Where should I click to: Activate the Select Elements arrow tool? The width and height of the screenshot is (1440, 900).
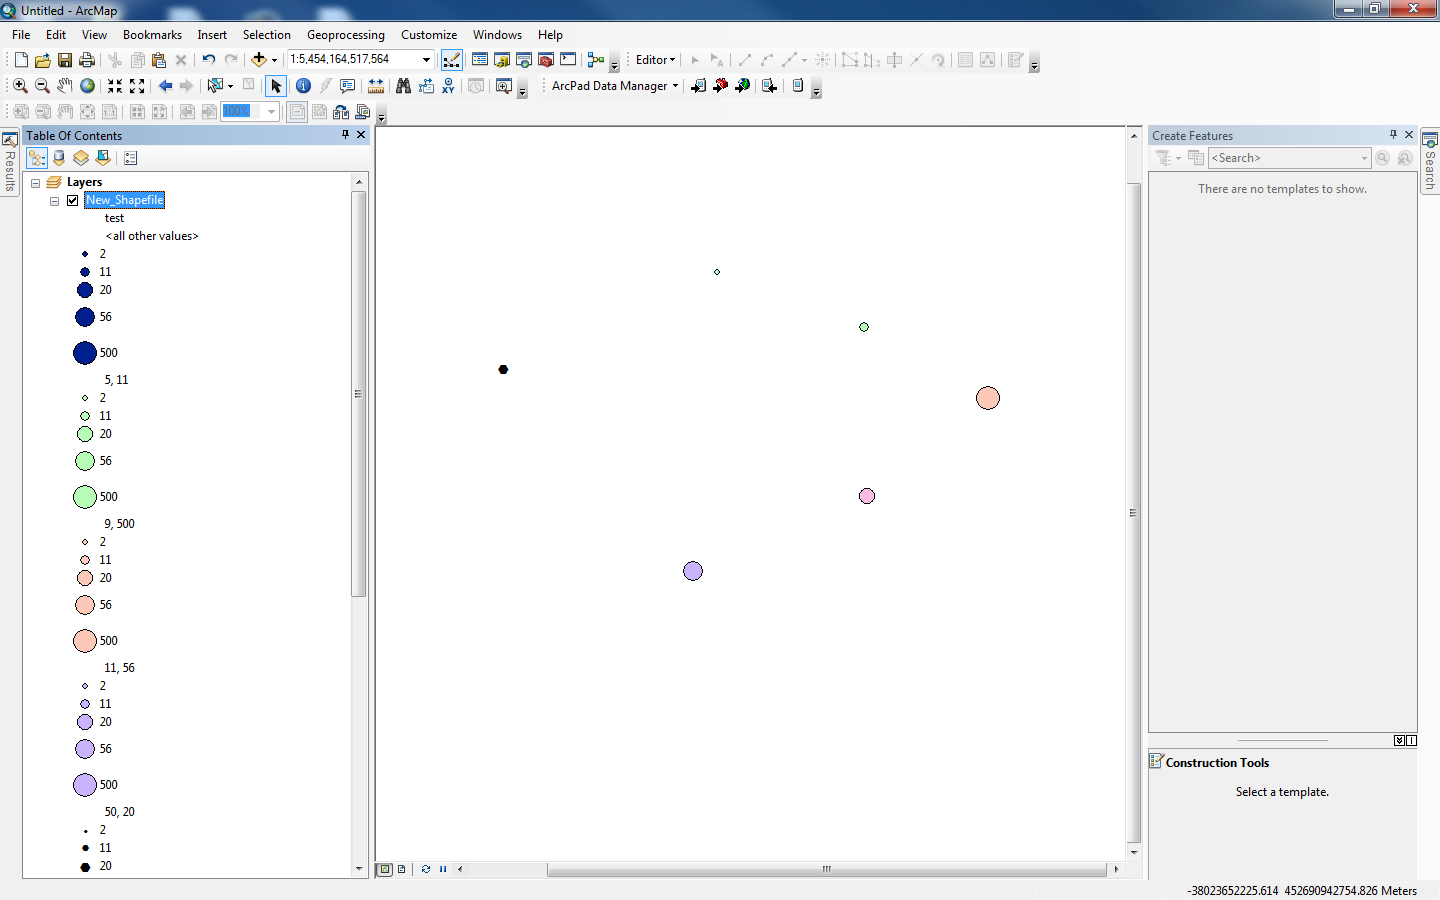pos(276,86)
